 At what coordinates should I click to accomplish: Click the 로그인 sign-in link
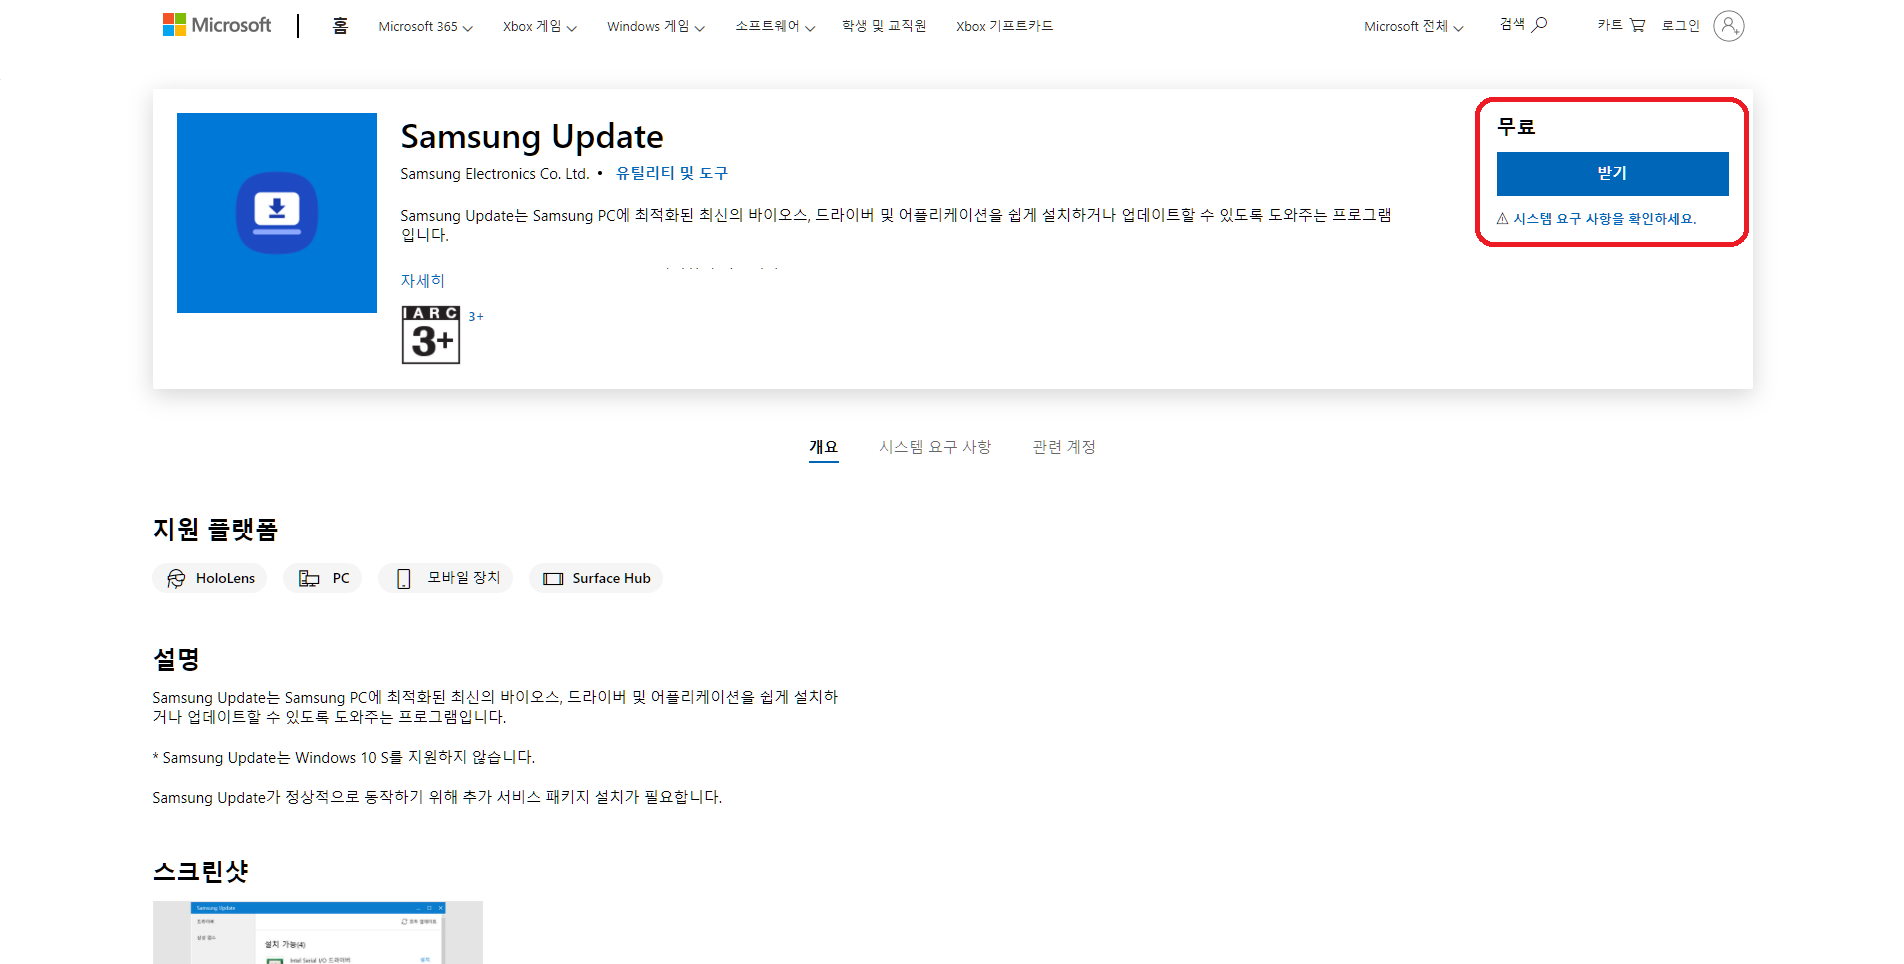click(1681, 26)
